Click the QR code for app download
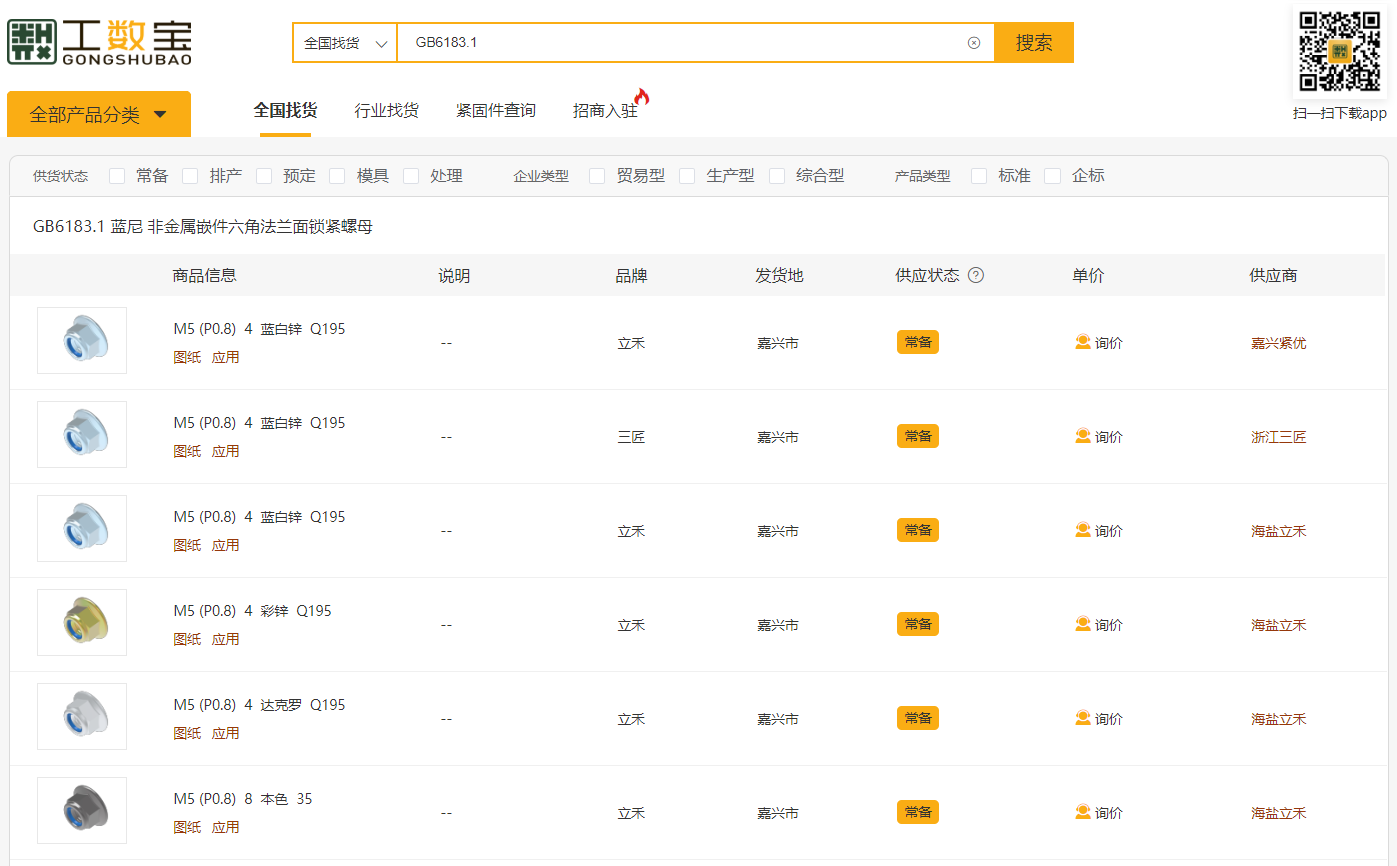The height and width of the screenshot is (866, 1397). pos(1340,52)
